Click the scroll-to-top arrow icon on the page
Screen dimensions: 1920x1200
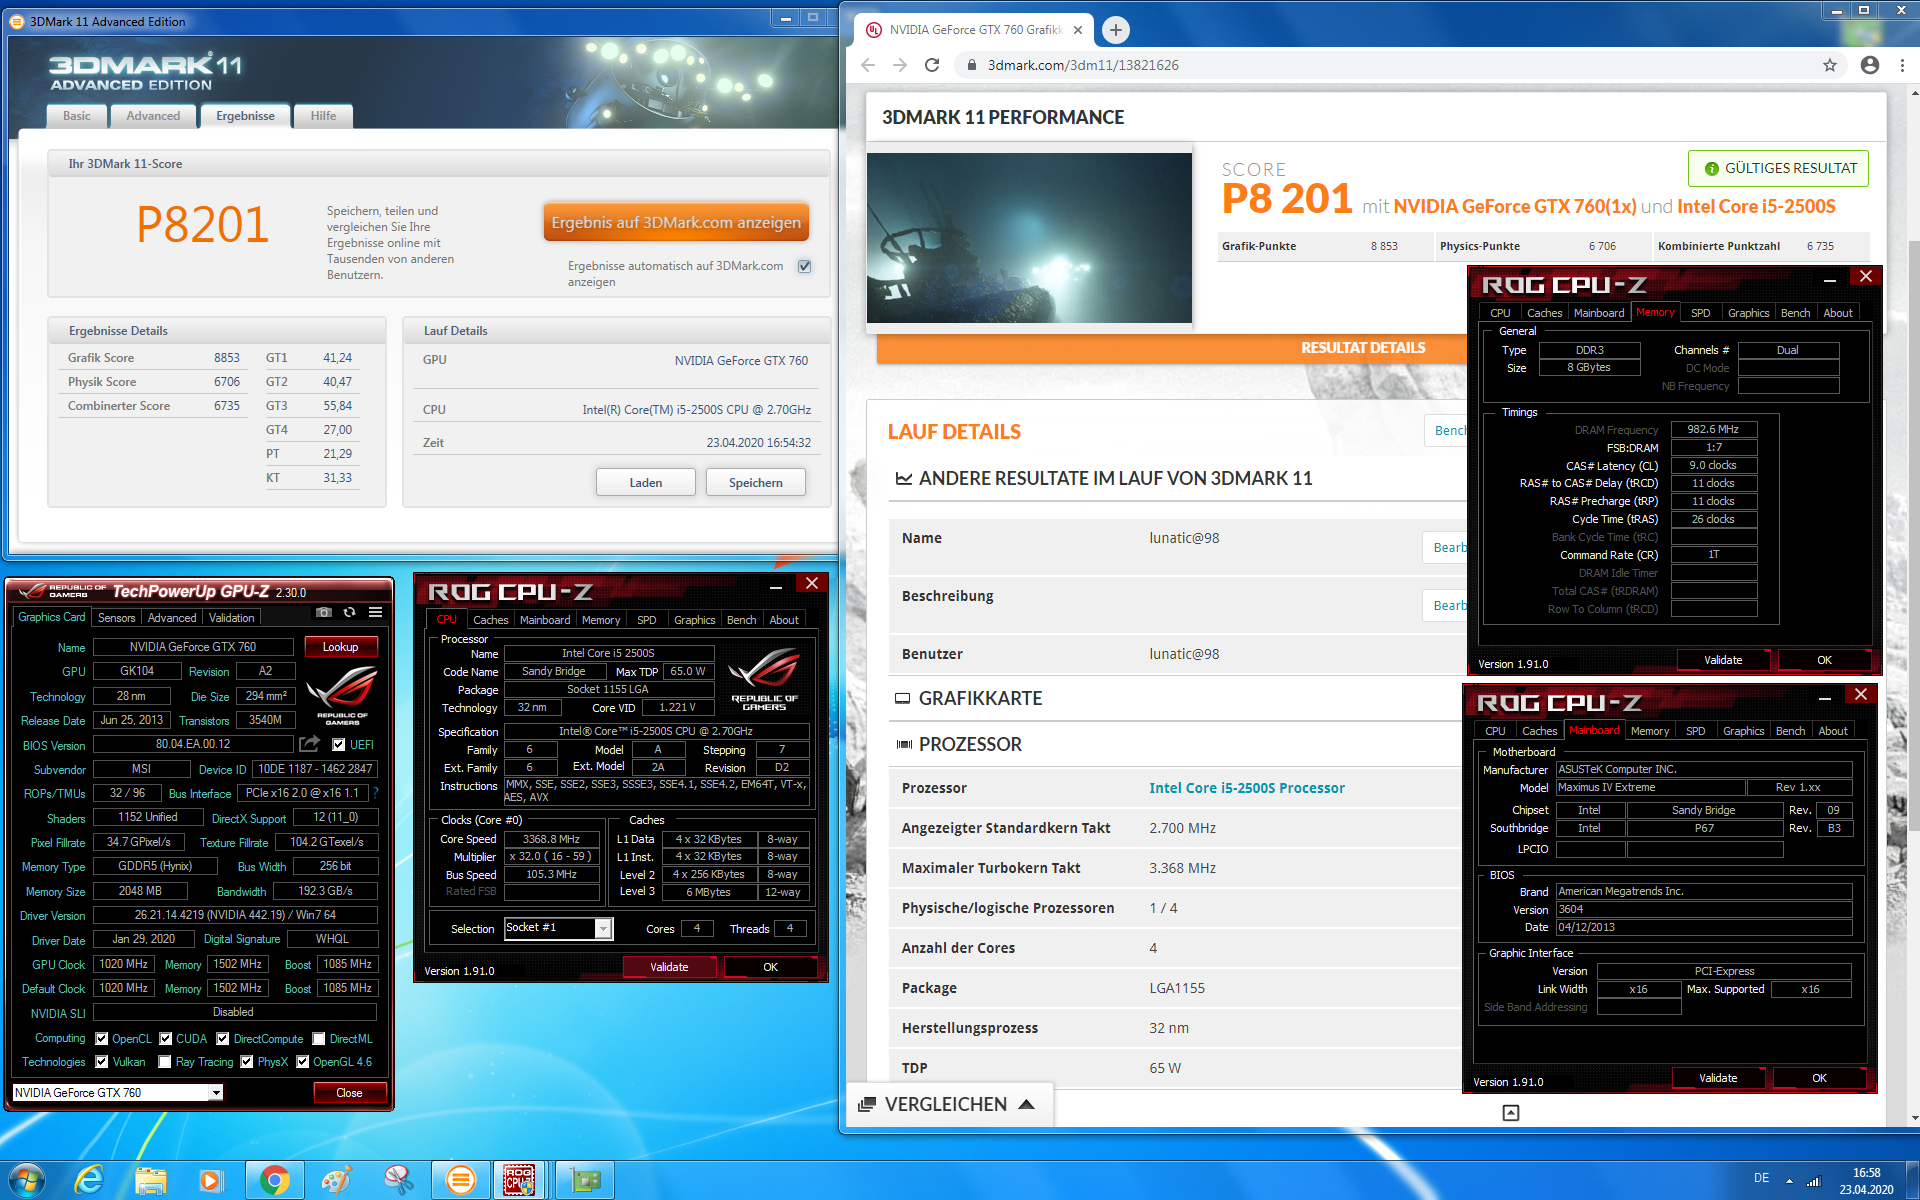[1511, 1113]
